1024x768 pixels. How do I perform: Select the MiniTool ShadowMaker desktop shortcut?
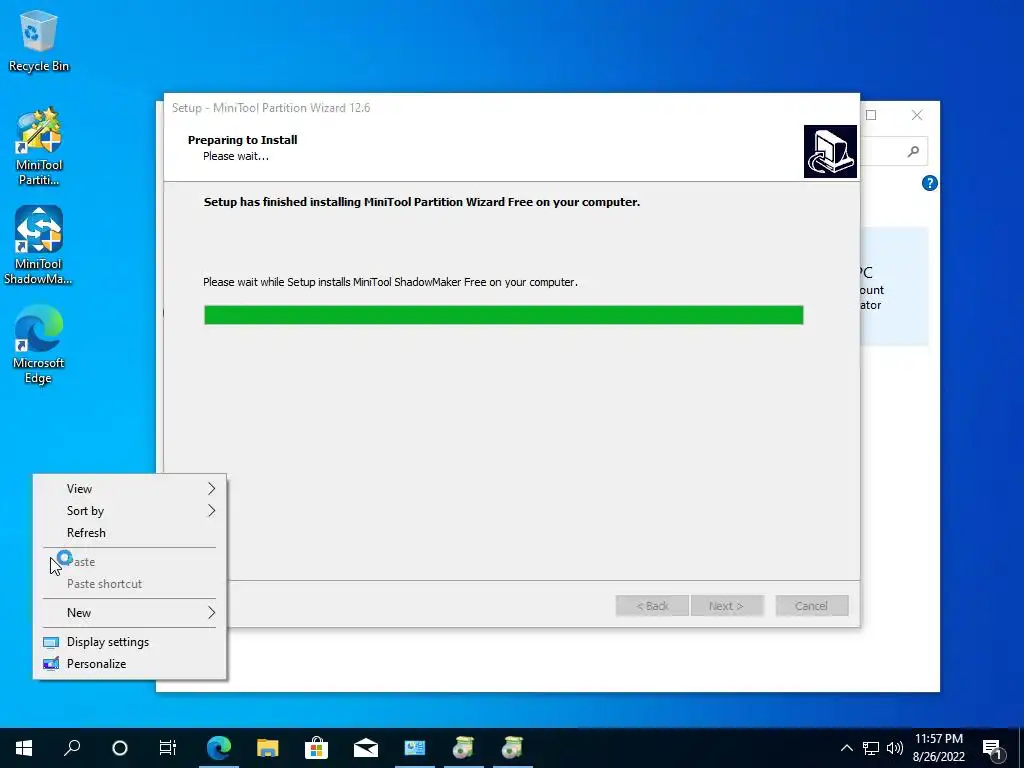pyautogui.click(x=38, y=245)
